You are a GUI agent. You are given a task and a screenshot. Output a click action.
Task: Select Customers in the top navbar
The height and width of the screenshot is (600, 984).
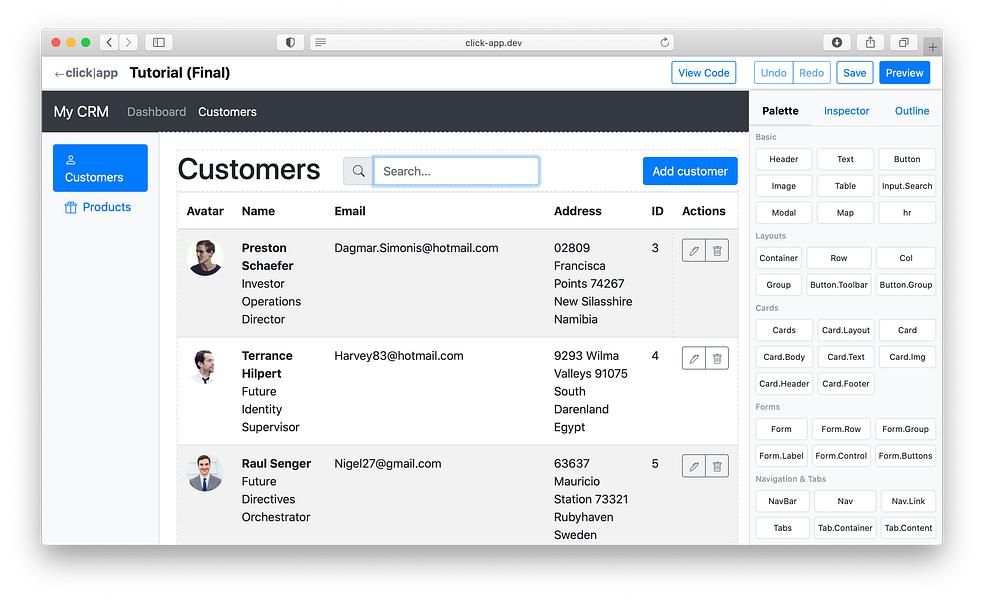pyautogui.click(x=227, y=112)
